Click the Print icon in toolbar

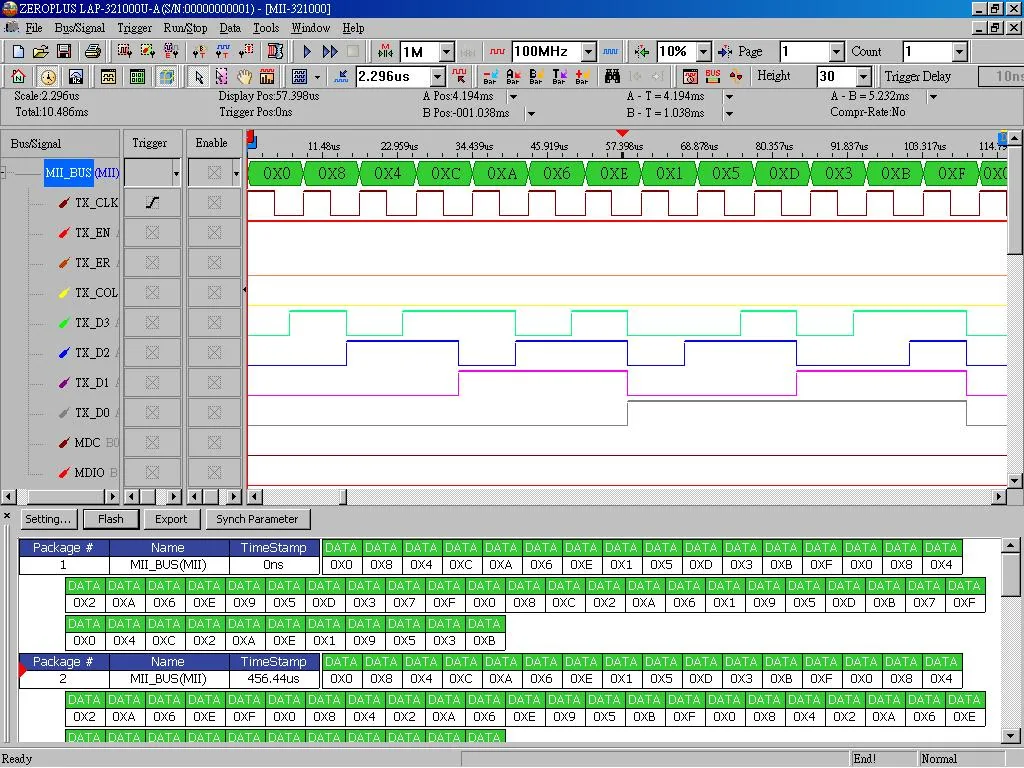click(x=93, y=51)
